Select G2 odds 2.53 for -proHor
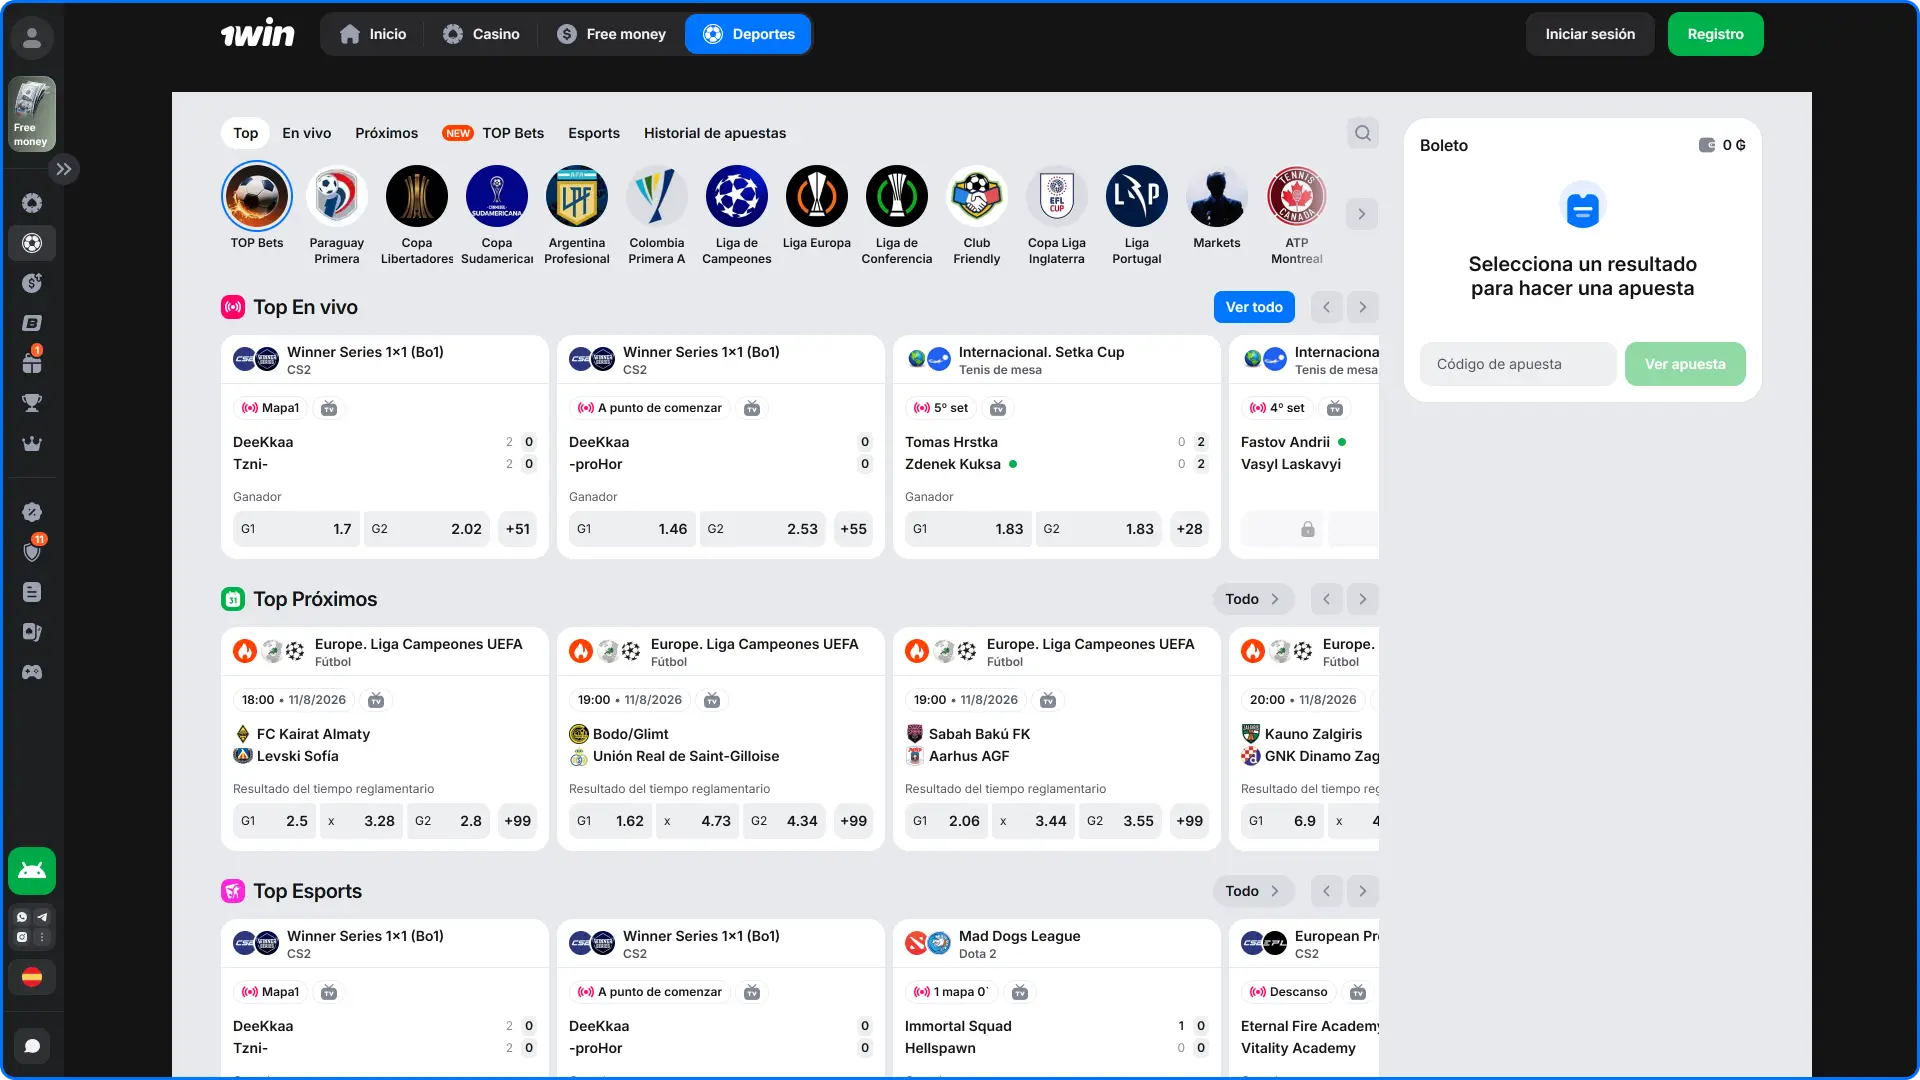Viewport: 1920px width, 1080px height. coord(763,529)
